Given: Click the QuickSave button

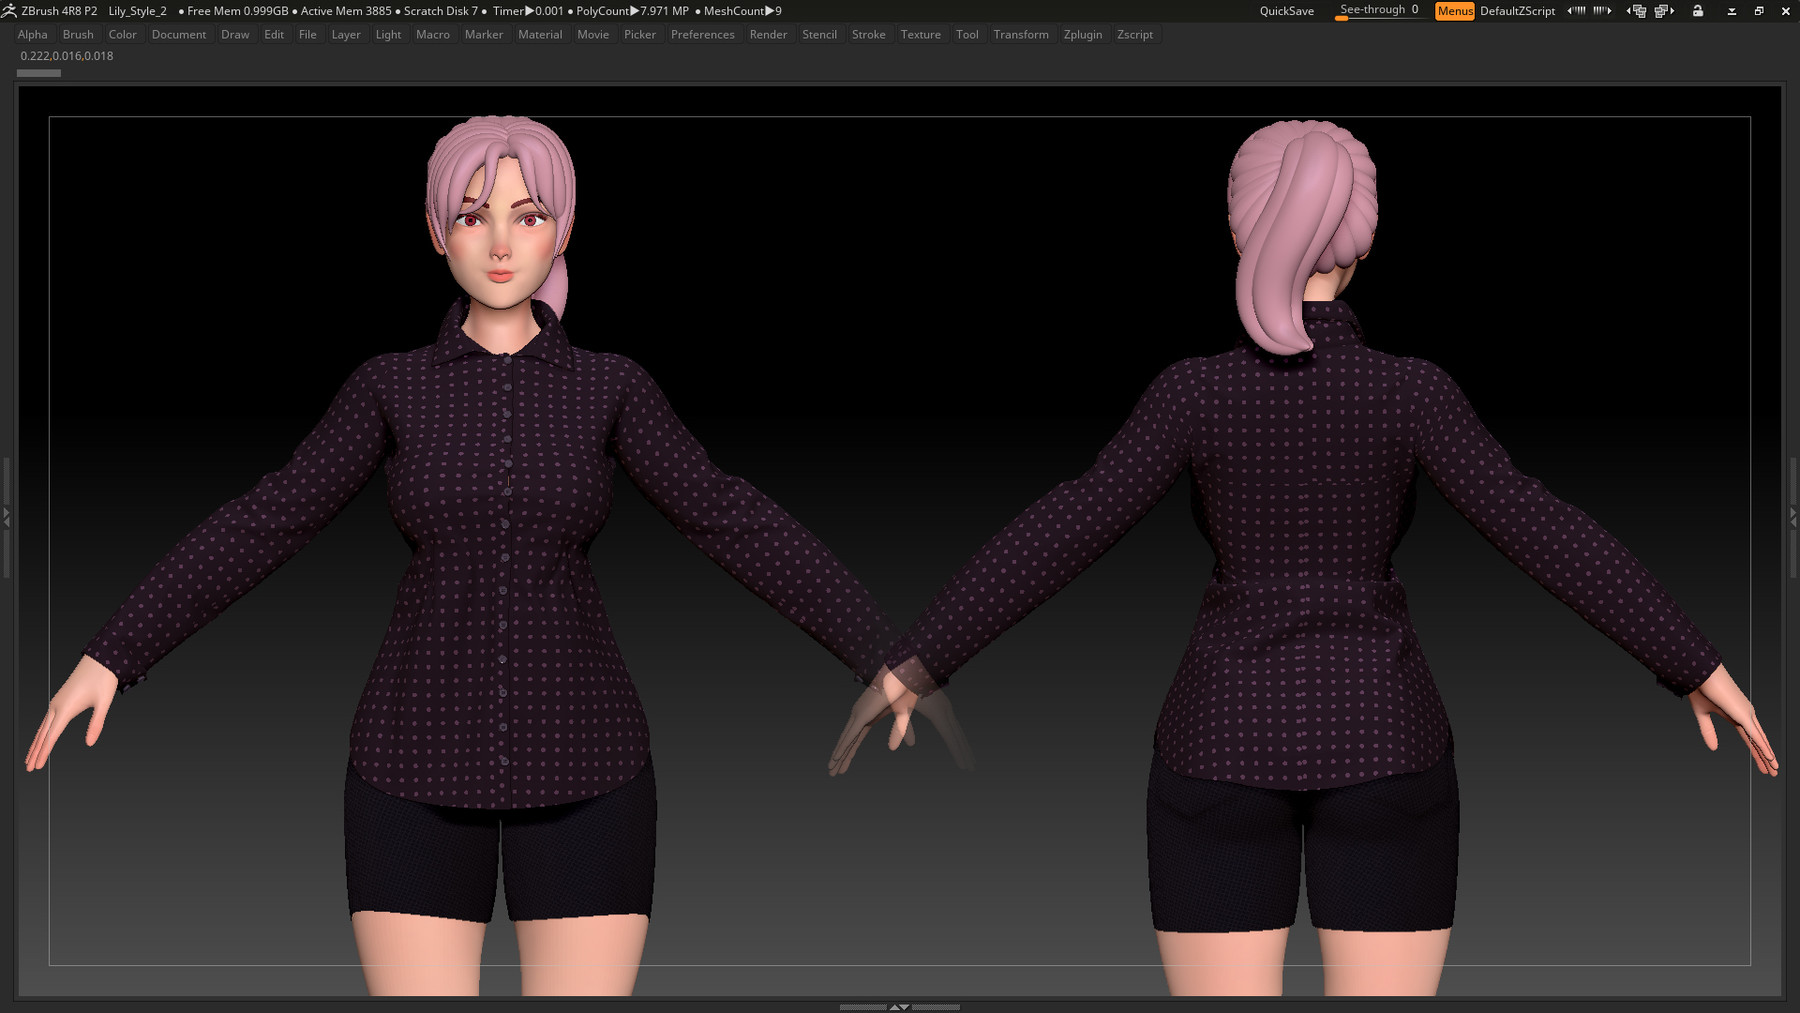Looking at the screenshot, I should (1286, 11).
